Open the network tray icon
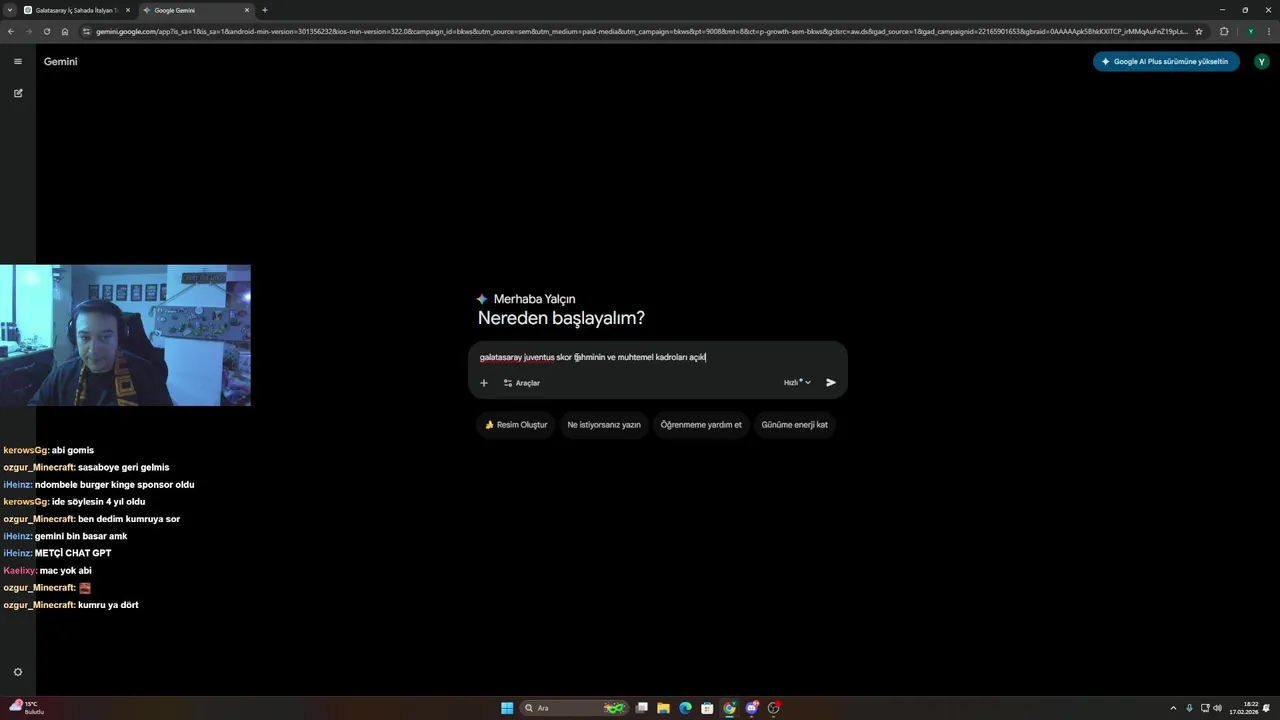The width and height of the screenshot is (1280, 720). 1205,708
